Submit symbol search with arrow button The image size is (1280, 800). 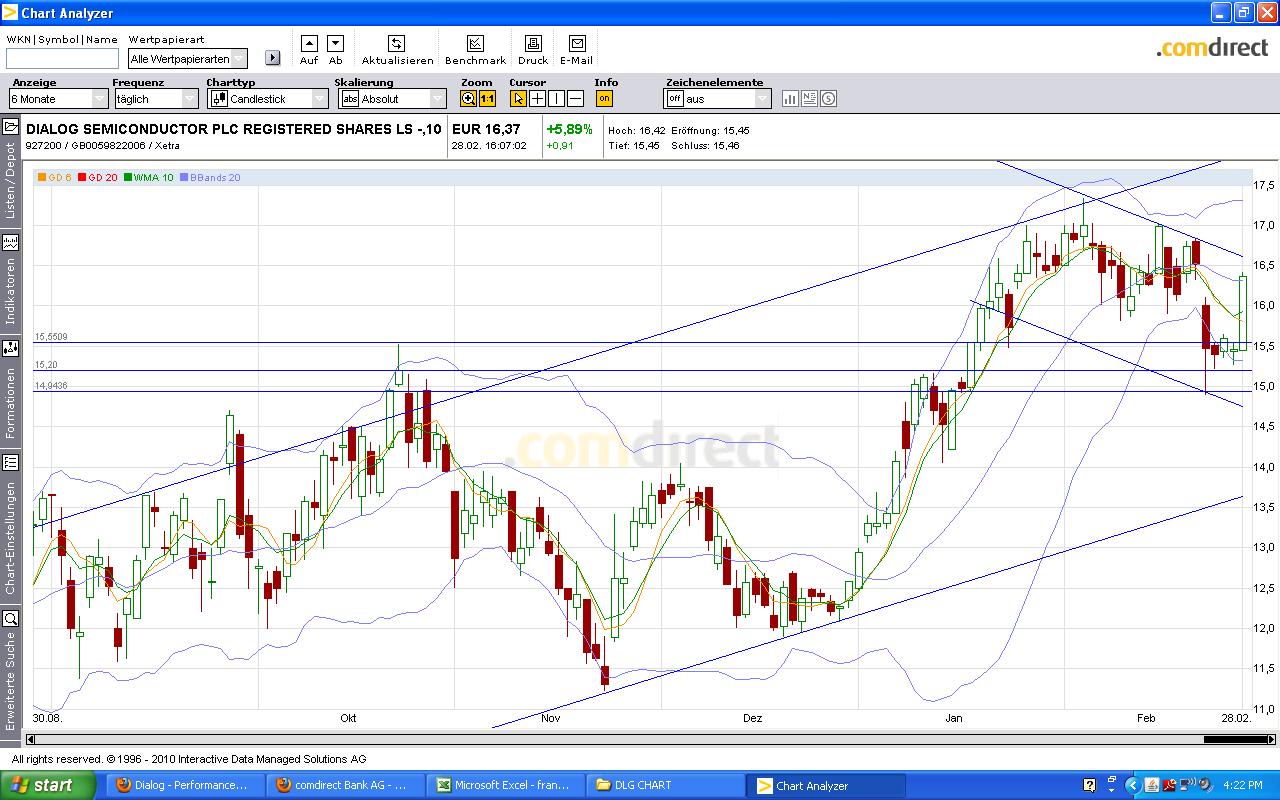point(272,58)
